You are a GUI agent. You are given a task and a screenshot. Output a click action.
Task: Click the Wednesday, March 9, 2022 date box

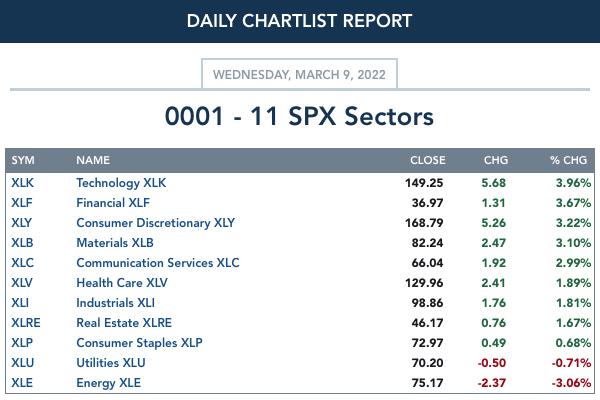[x=299, y=74]
